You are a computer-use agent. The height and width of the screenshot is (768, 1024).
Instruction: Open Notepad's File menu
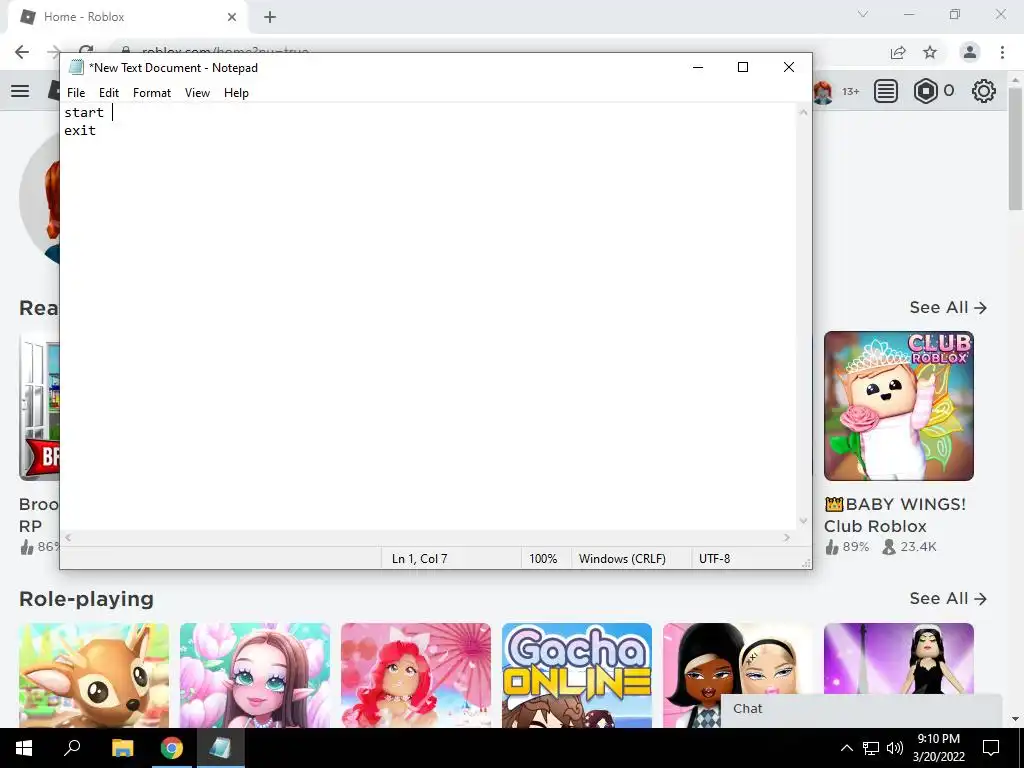(x=76, y=93)
